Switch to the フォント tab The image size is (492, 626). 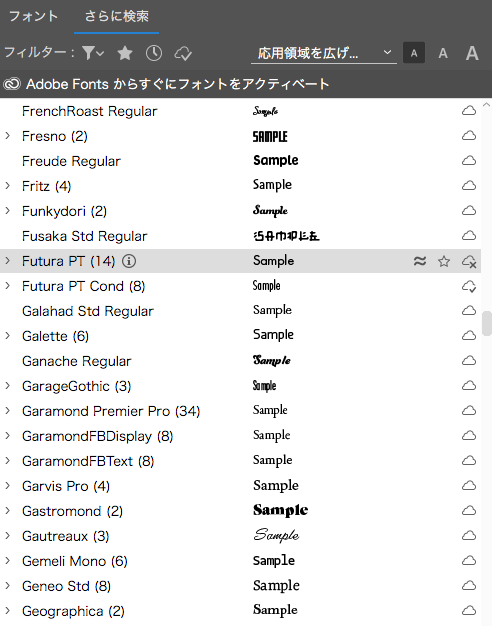click(x=34, y=16)
